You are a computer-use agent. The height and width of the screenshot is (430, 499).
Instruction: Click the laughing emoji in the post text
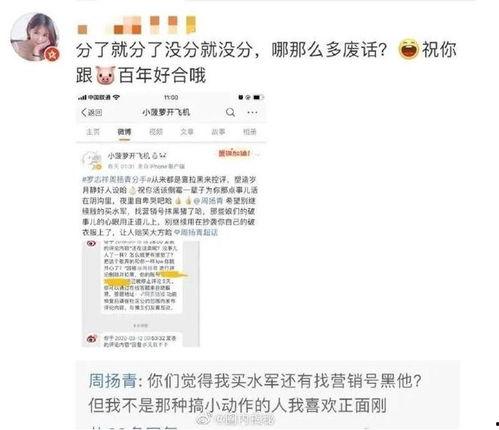pyautogui.click(x=408, y=49)
